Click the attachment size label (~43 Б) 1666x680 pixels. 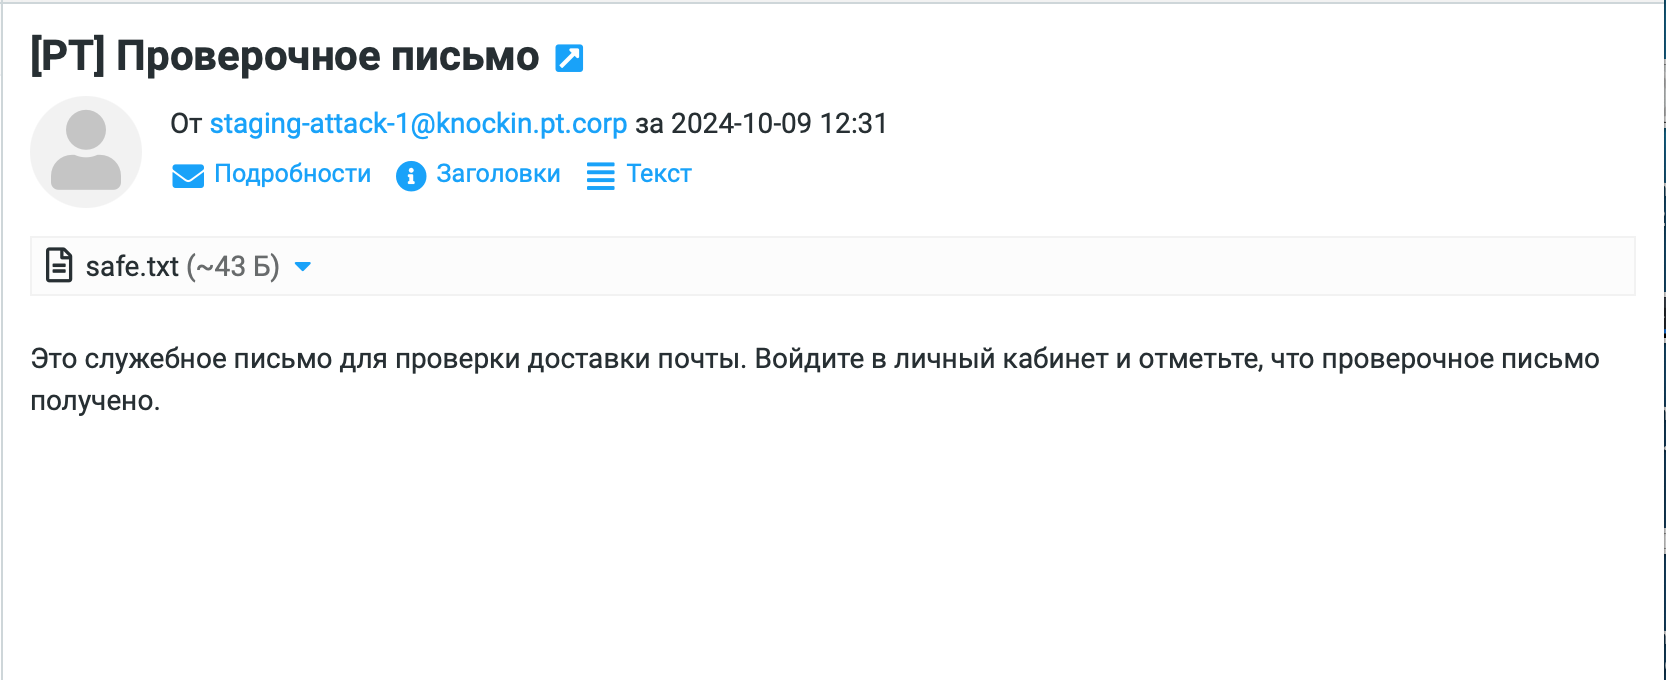(233, 266)
